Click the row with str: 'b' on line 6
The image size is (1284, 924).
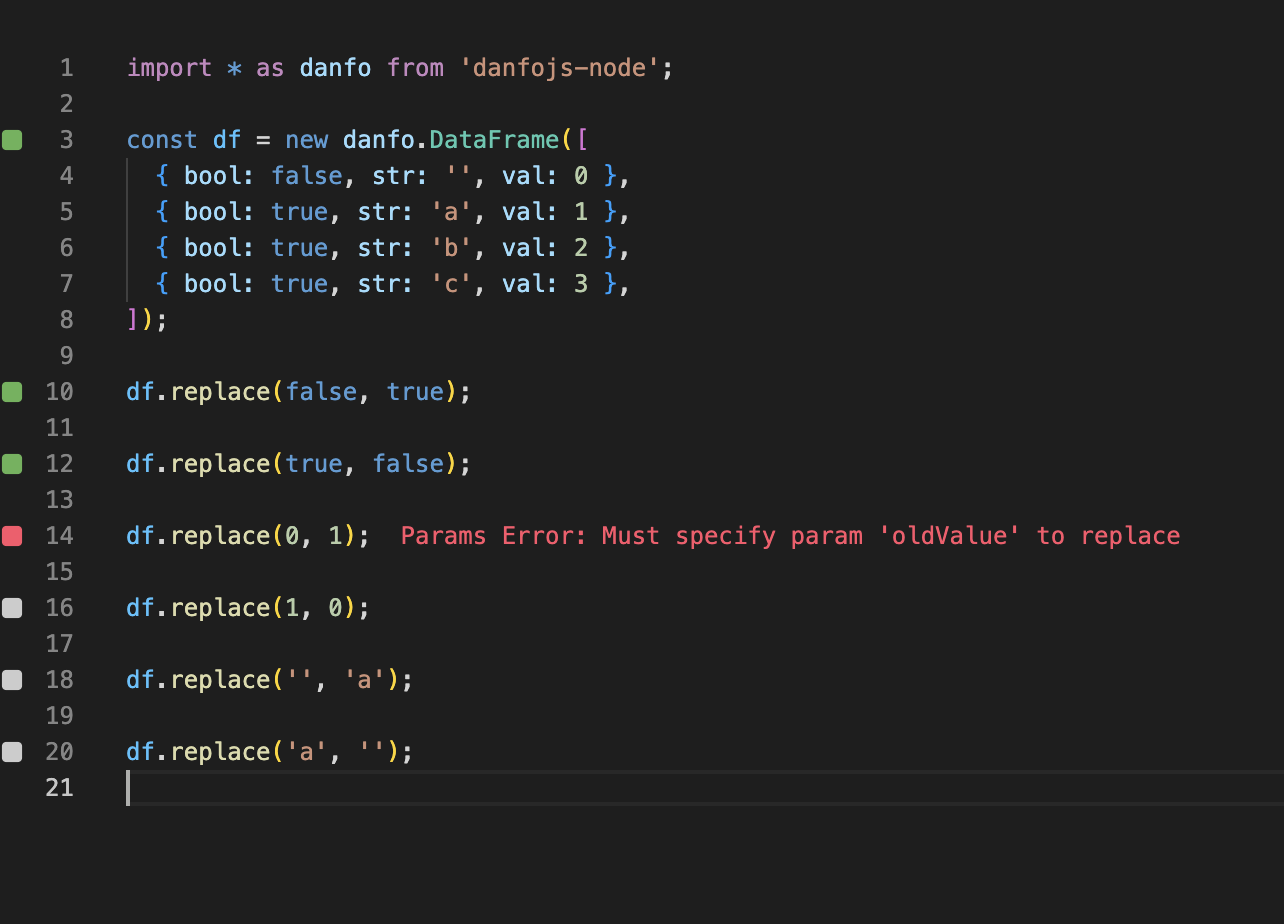[395, 248]
